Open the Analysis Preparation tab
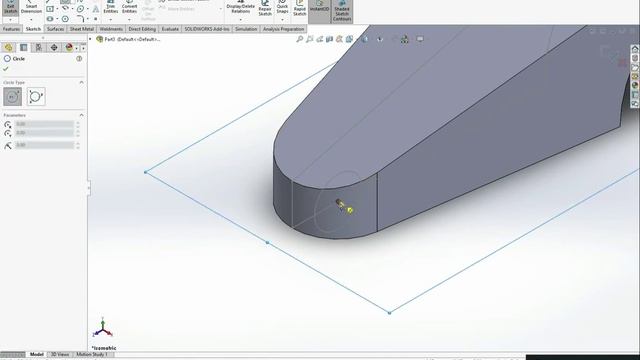The height and width of the screenshot is (360, 640). pyautogui.click(x=284, y=29)
